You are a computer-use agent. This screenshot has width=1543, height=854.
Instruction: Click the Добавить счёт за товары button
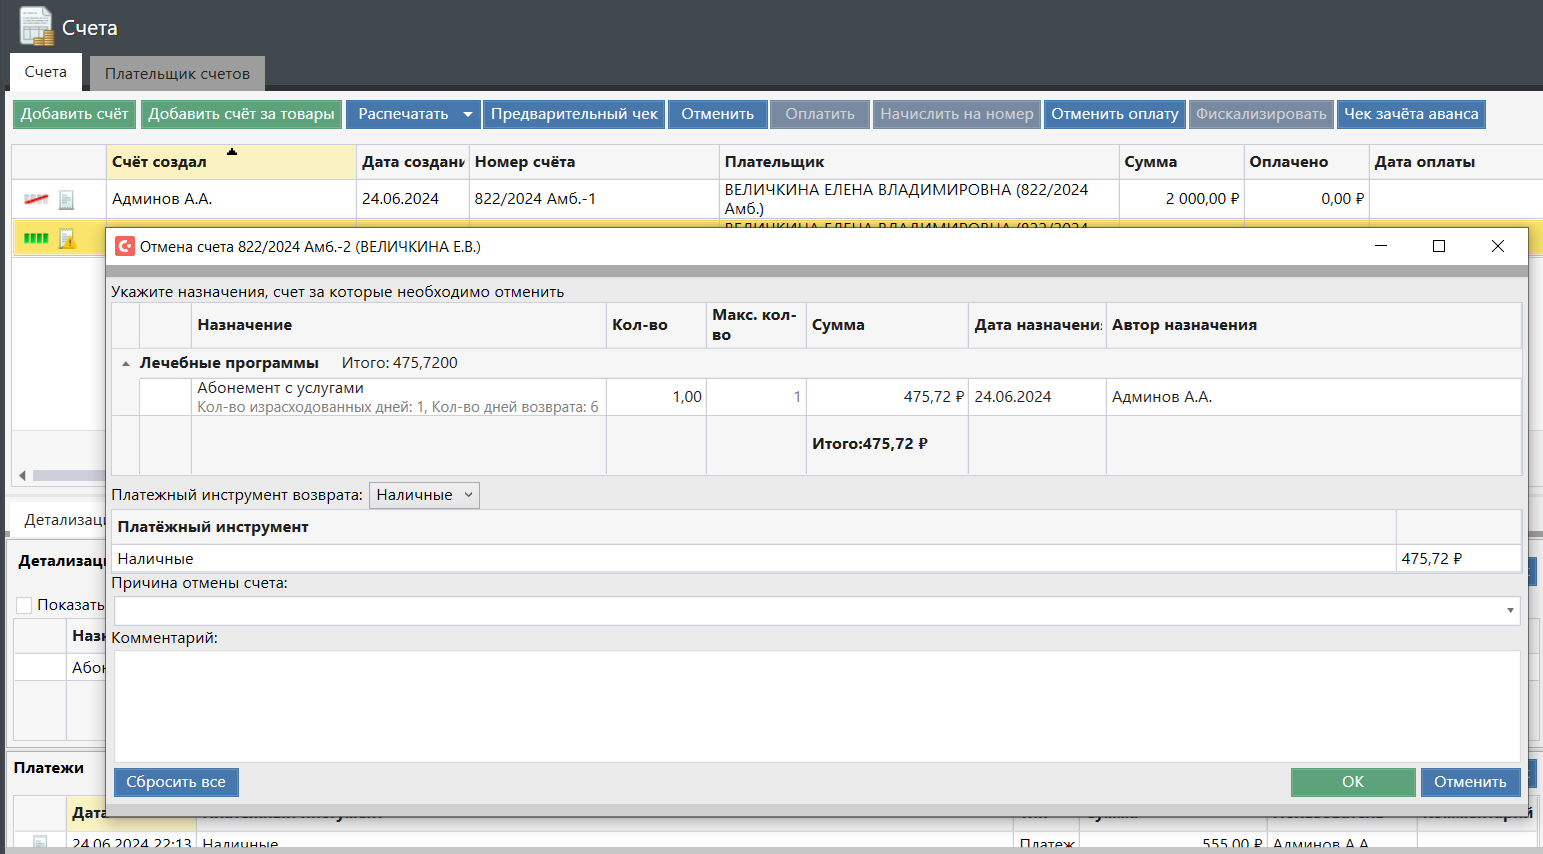[241, 114]
